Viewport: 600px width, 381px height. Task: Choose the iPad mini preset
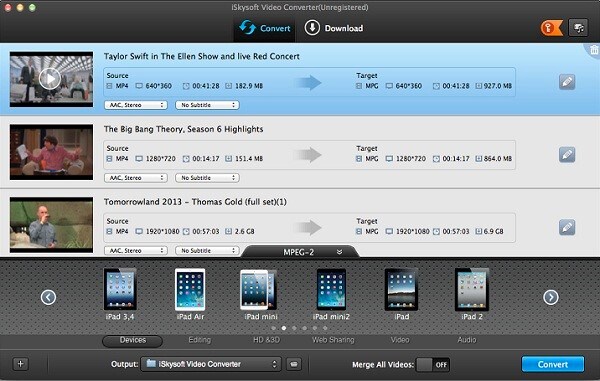[x=260, y=294]
